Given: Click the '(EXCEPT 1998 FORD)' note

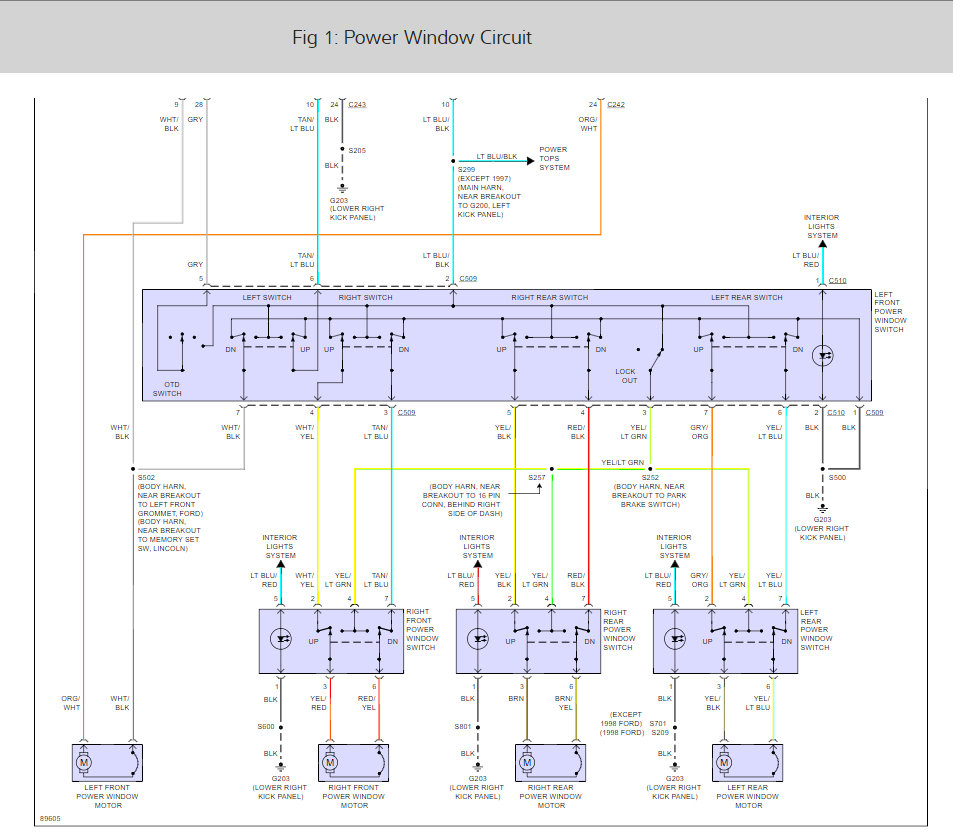Looking at the screenshot, I should coord(622,719).
